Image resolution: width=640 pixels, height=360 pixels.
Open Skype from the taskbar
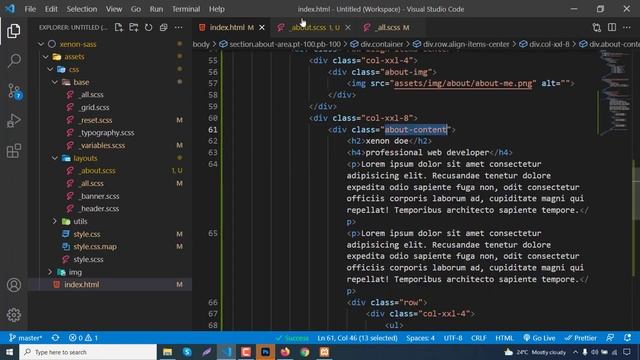tap(187, 352)
